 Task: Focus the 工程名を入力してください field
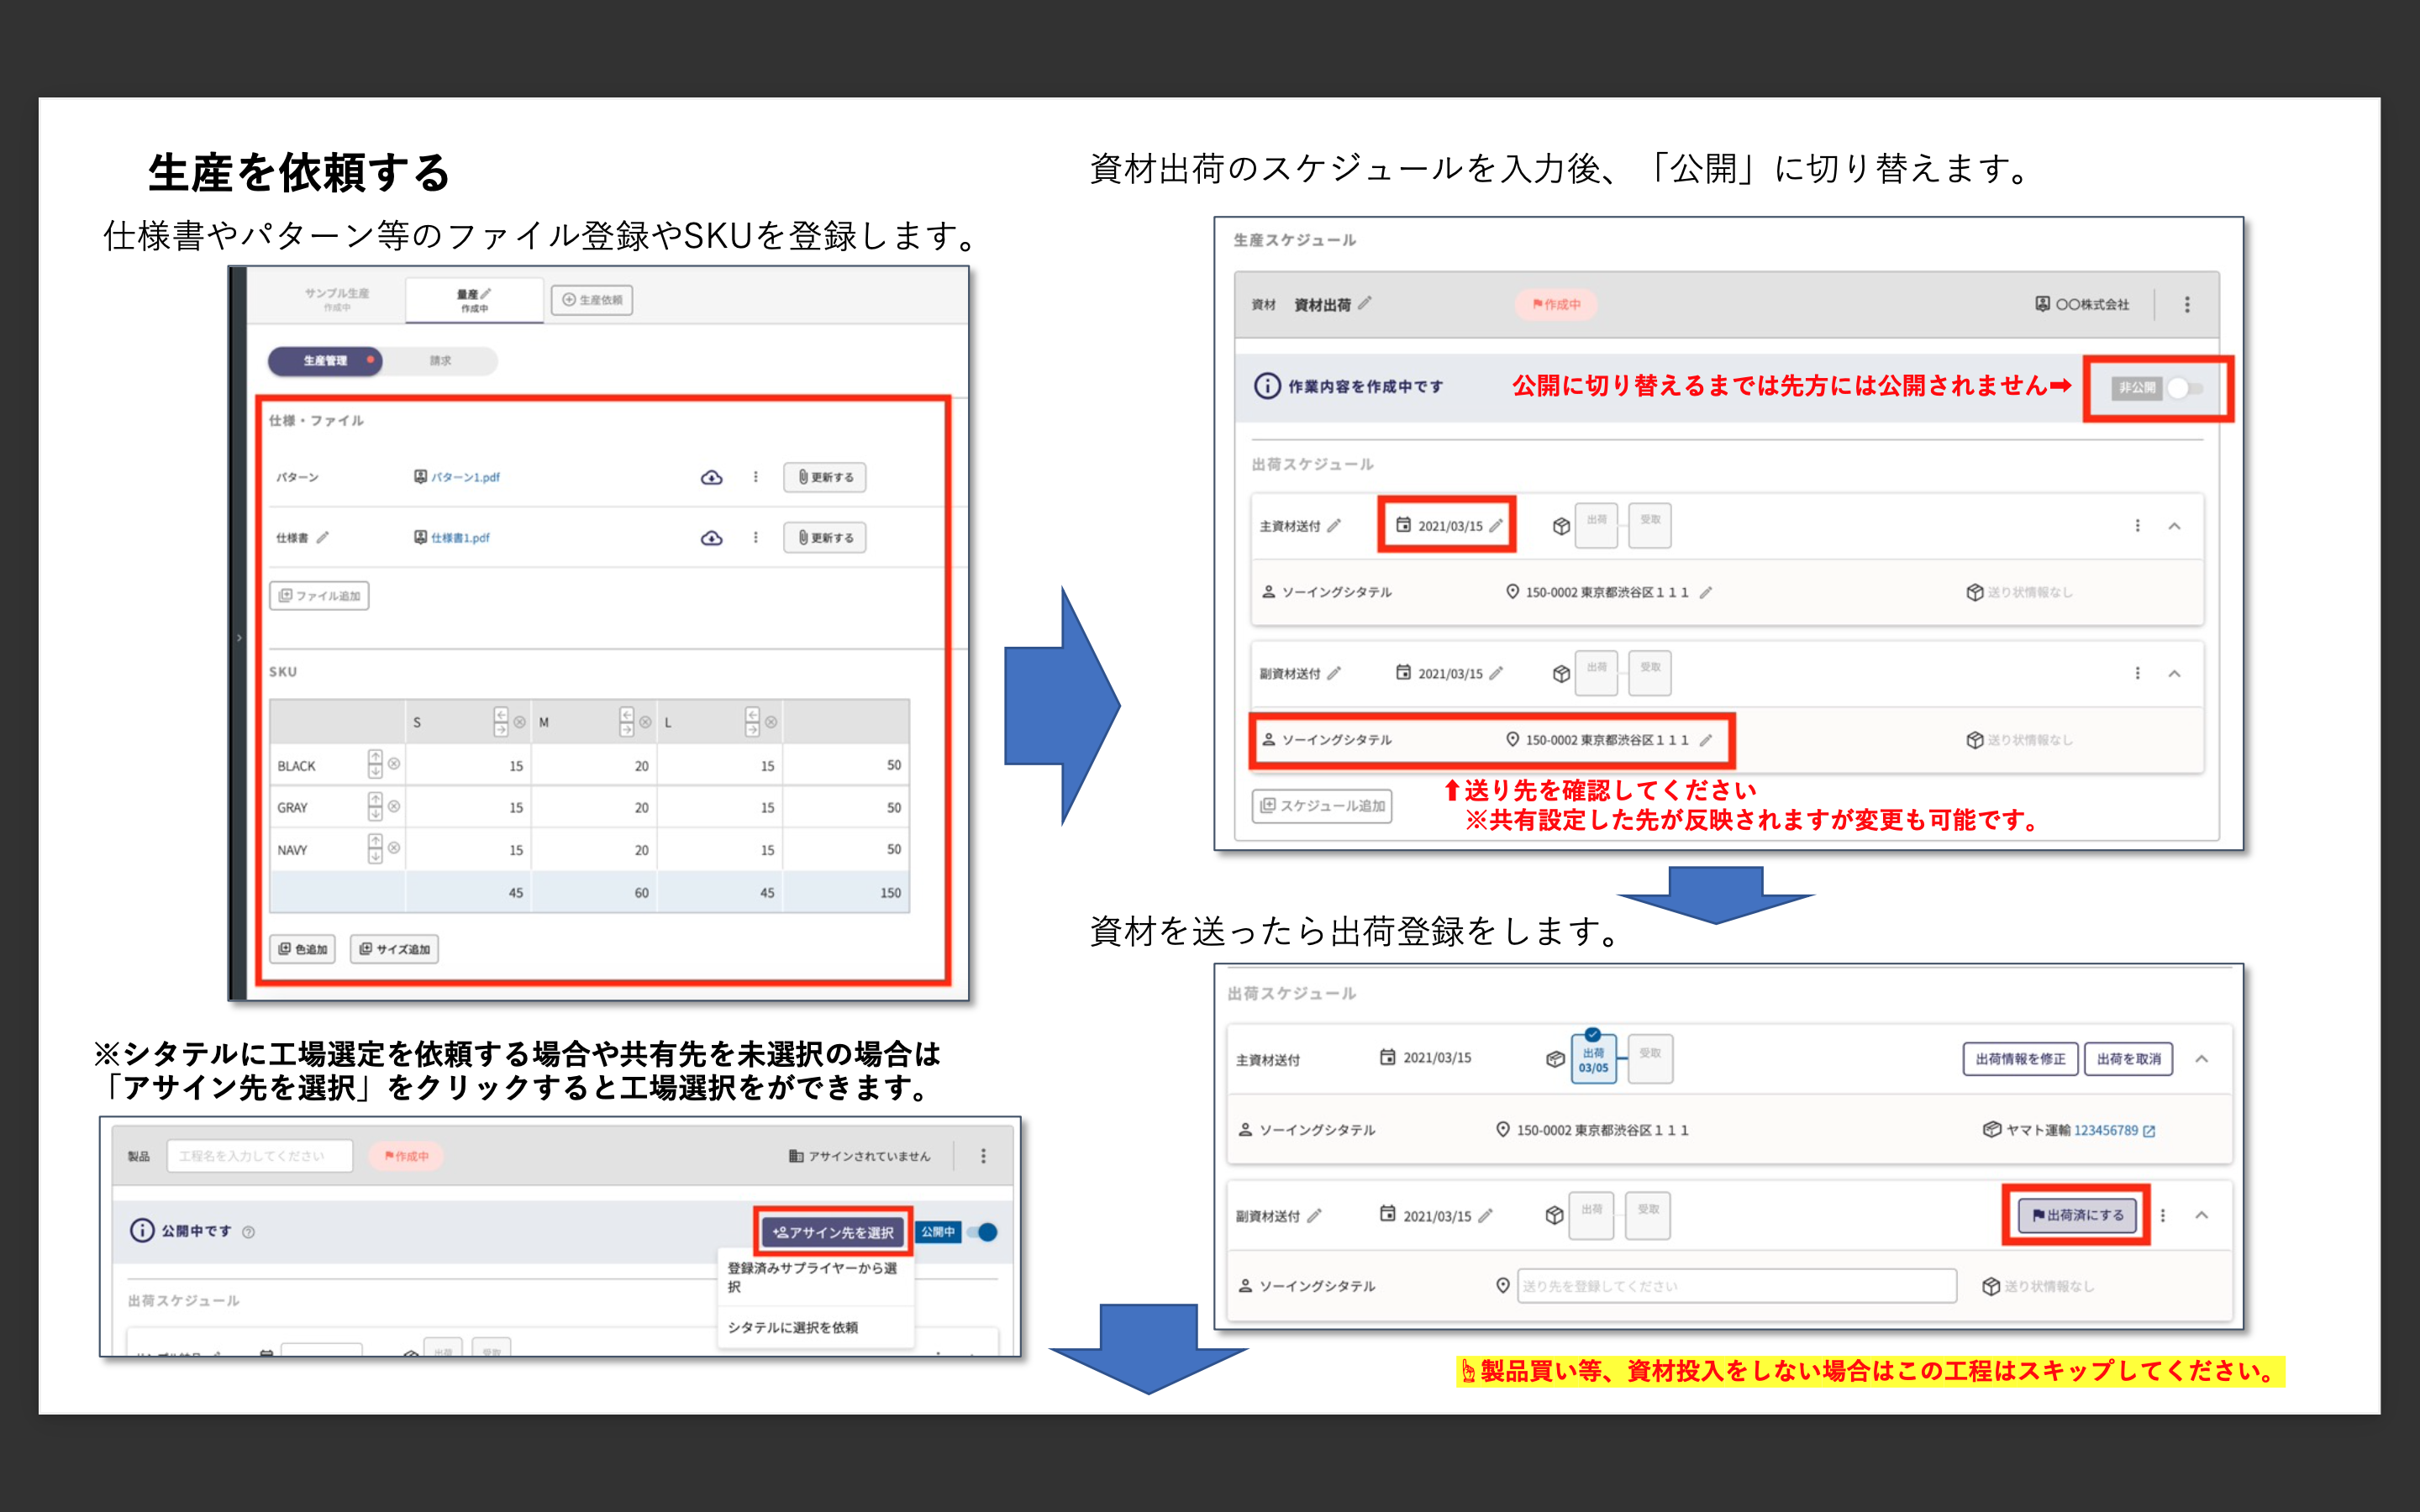[260, 1156]
